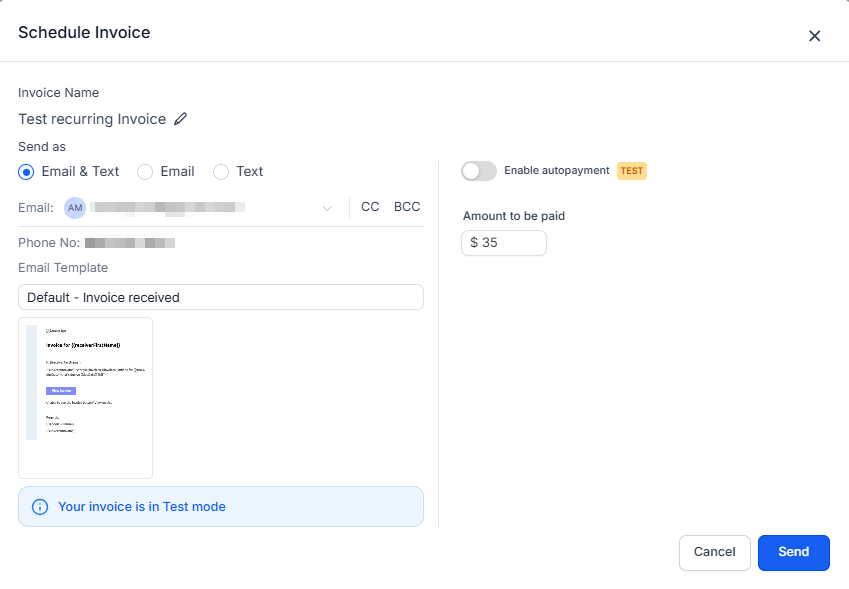Add BCC recipients
849x589 pixels.
[x=407, y=207]
